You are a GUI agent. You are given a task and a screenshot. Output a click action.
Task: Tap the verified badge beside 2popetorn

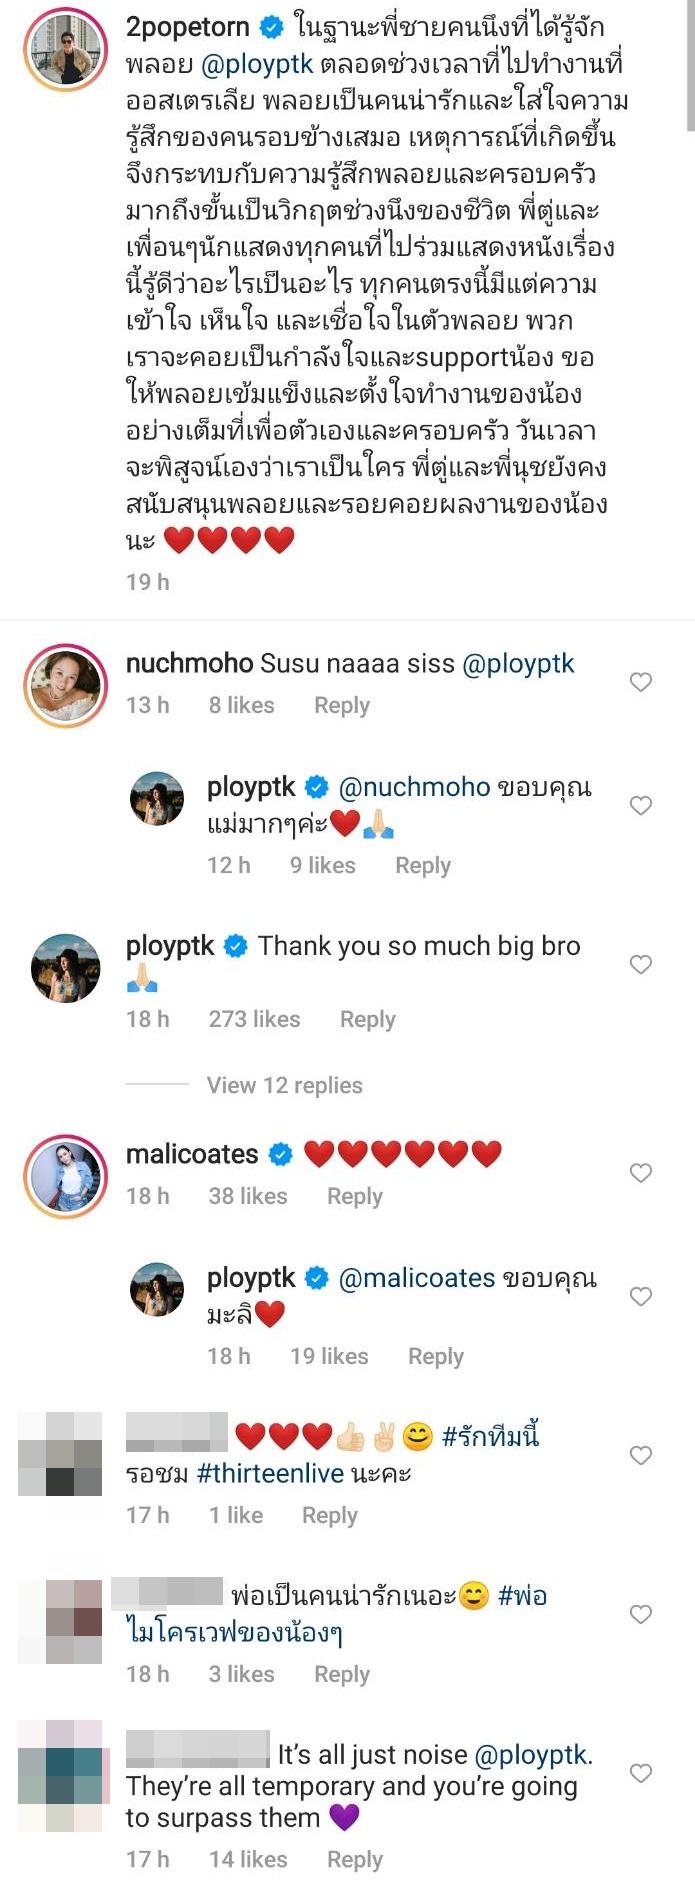tap(272, 28)
